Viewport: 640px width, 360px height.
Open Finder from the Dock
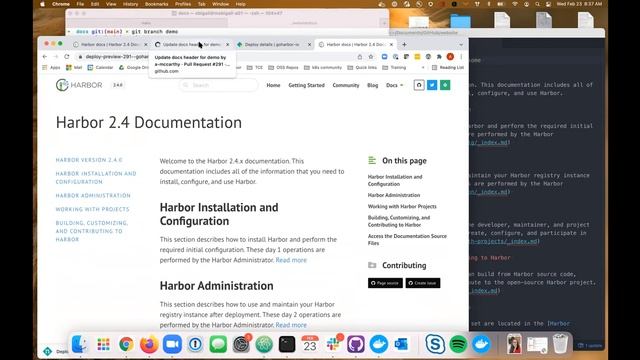[80, 344]
